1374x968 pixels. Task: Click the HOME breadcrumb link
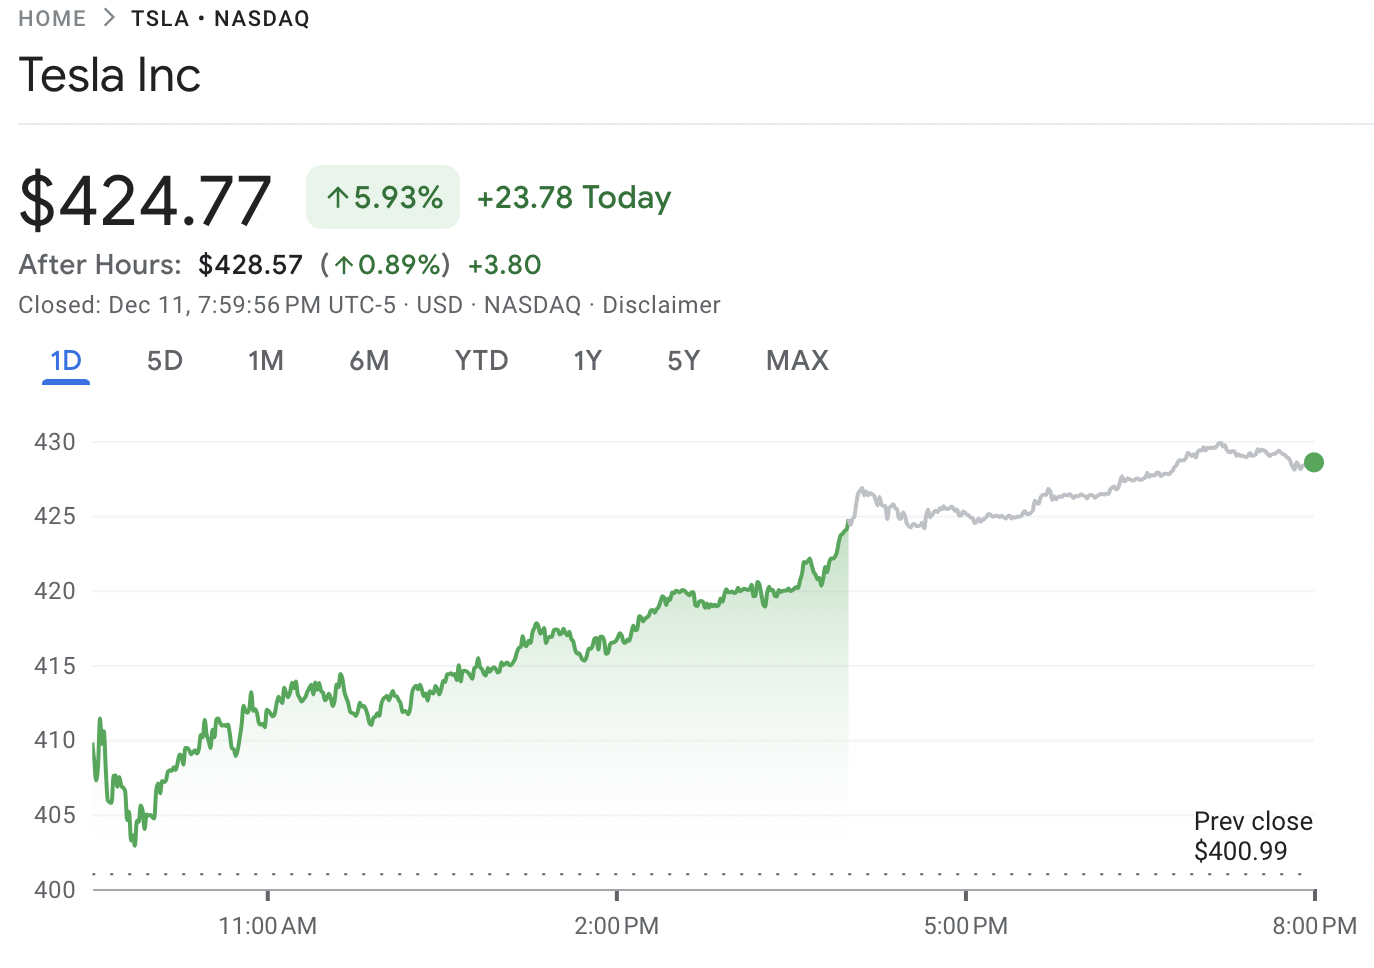pyautogui.click(x=52, y=19)
